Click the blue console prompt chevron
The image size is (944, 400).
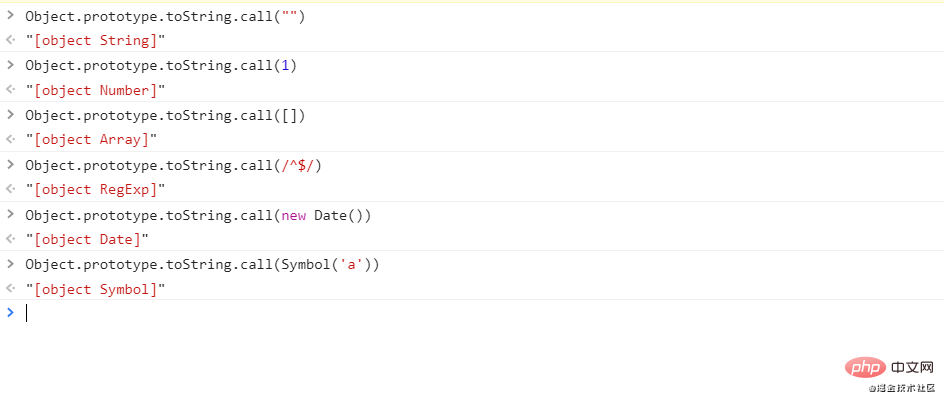10,313
